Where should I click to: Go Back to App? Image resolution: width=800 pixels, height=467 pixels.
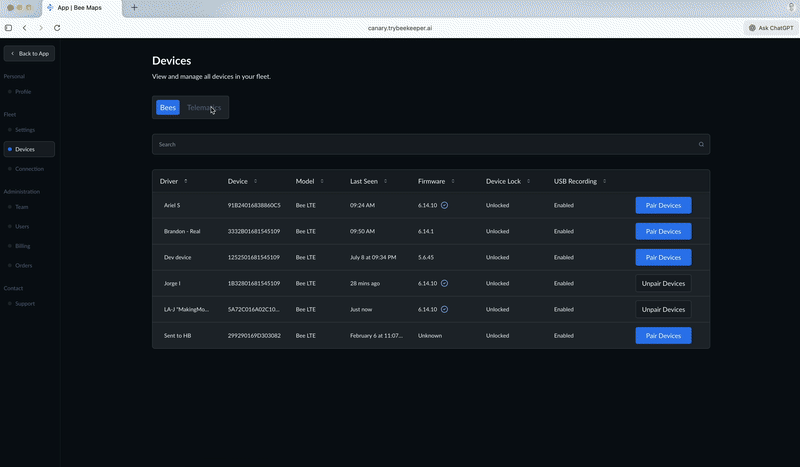[x=29, y=53]
